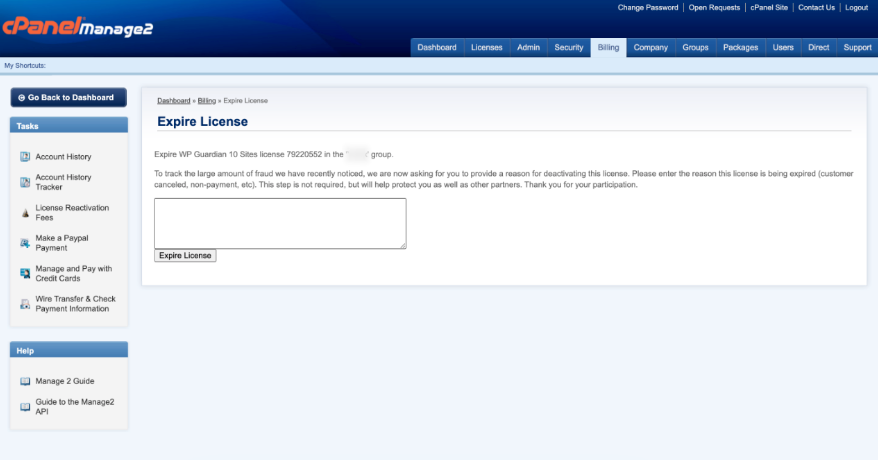
Task: Click the License Reactivation Fees icon
Action: (x=25, y=213)
